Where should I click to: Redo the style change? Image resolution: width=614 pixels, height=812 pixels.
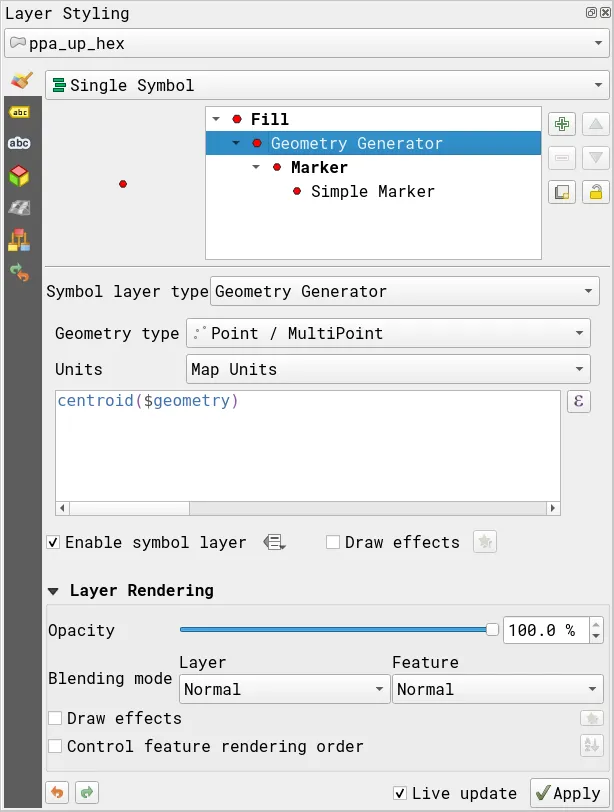pyautogui.click(x=87, y=793)
